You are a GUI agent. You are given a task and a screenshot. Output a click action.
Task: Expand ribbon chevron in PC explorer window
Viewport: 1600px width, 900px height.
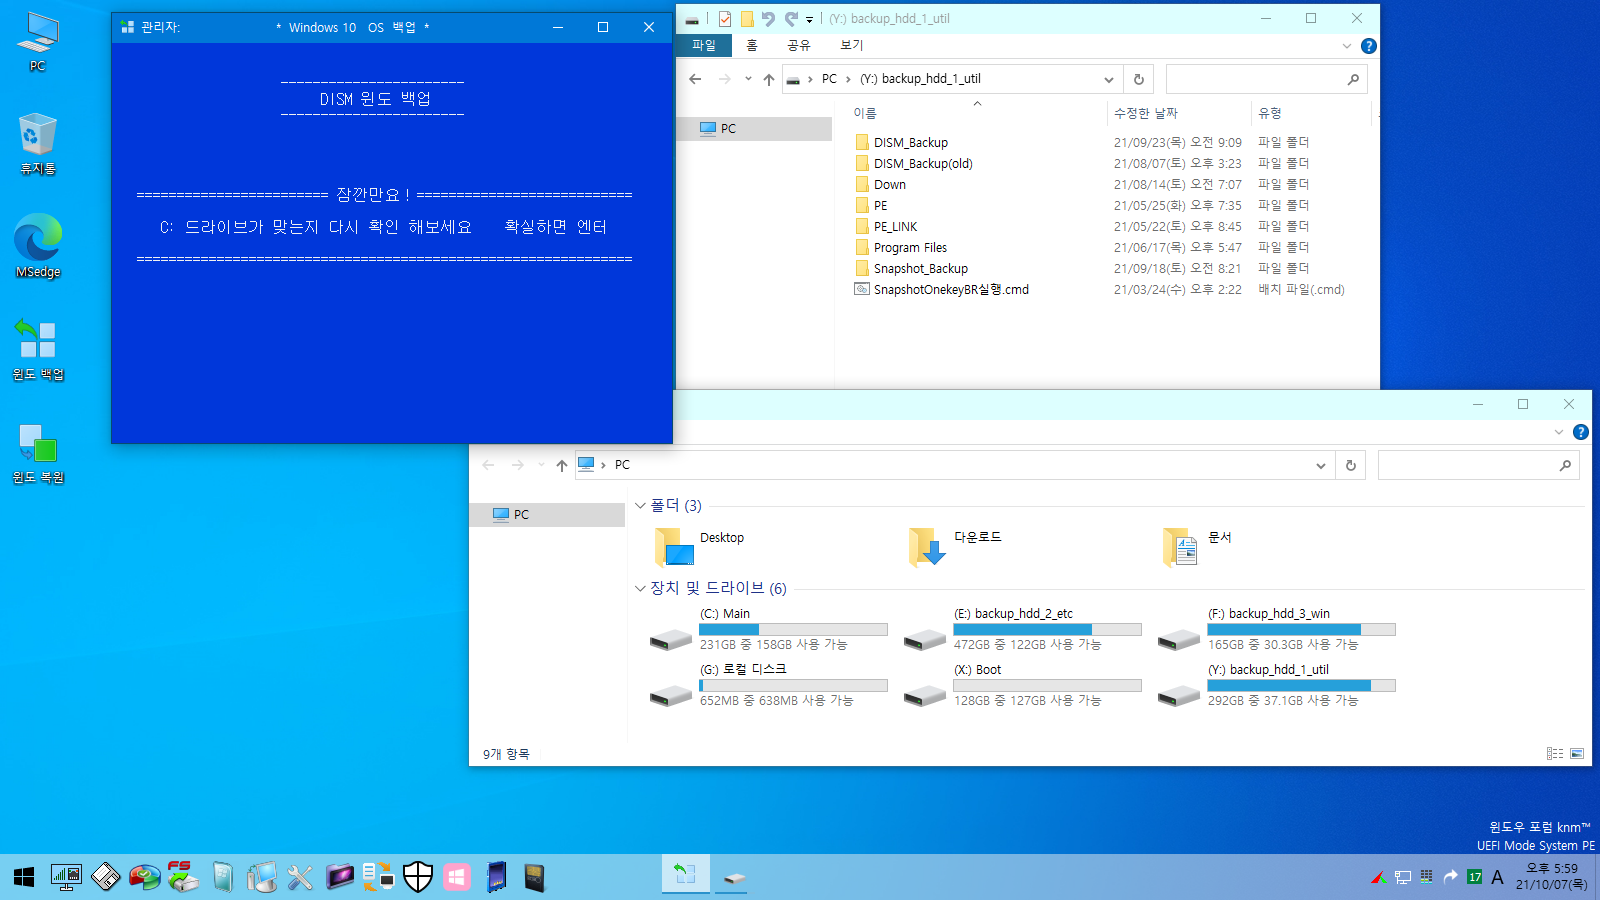coord(1558,432)
